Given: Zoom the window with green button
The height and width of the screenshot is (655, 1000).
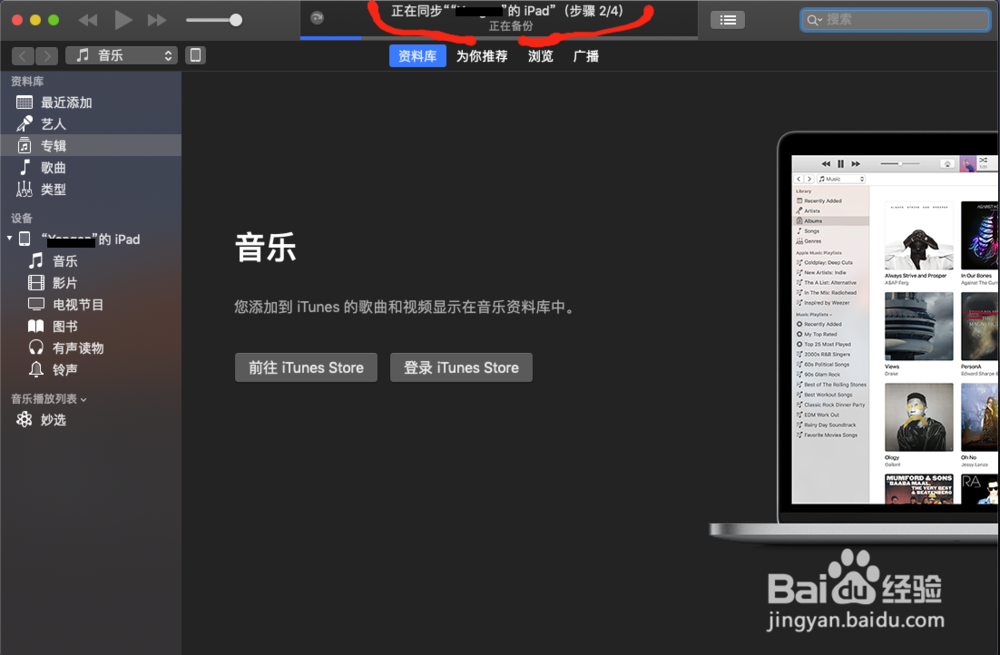Looking at the screenshot, I should (54, 20).
